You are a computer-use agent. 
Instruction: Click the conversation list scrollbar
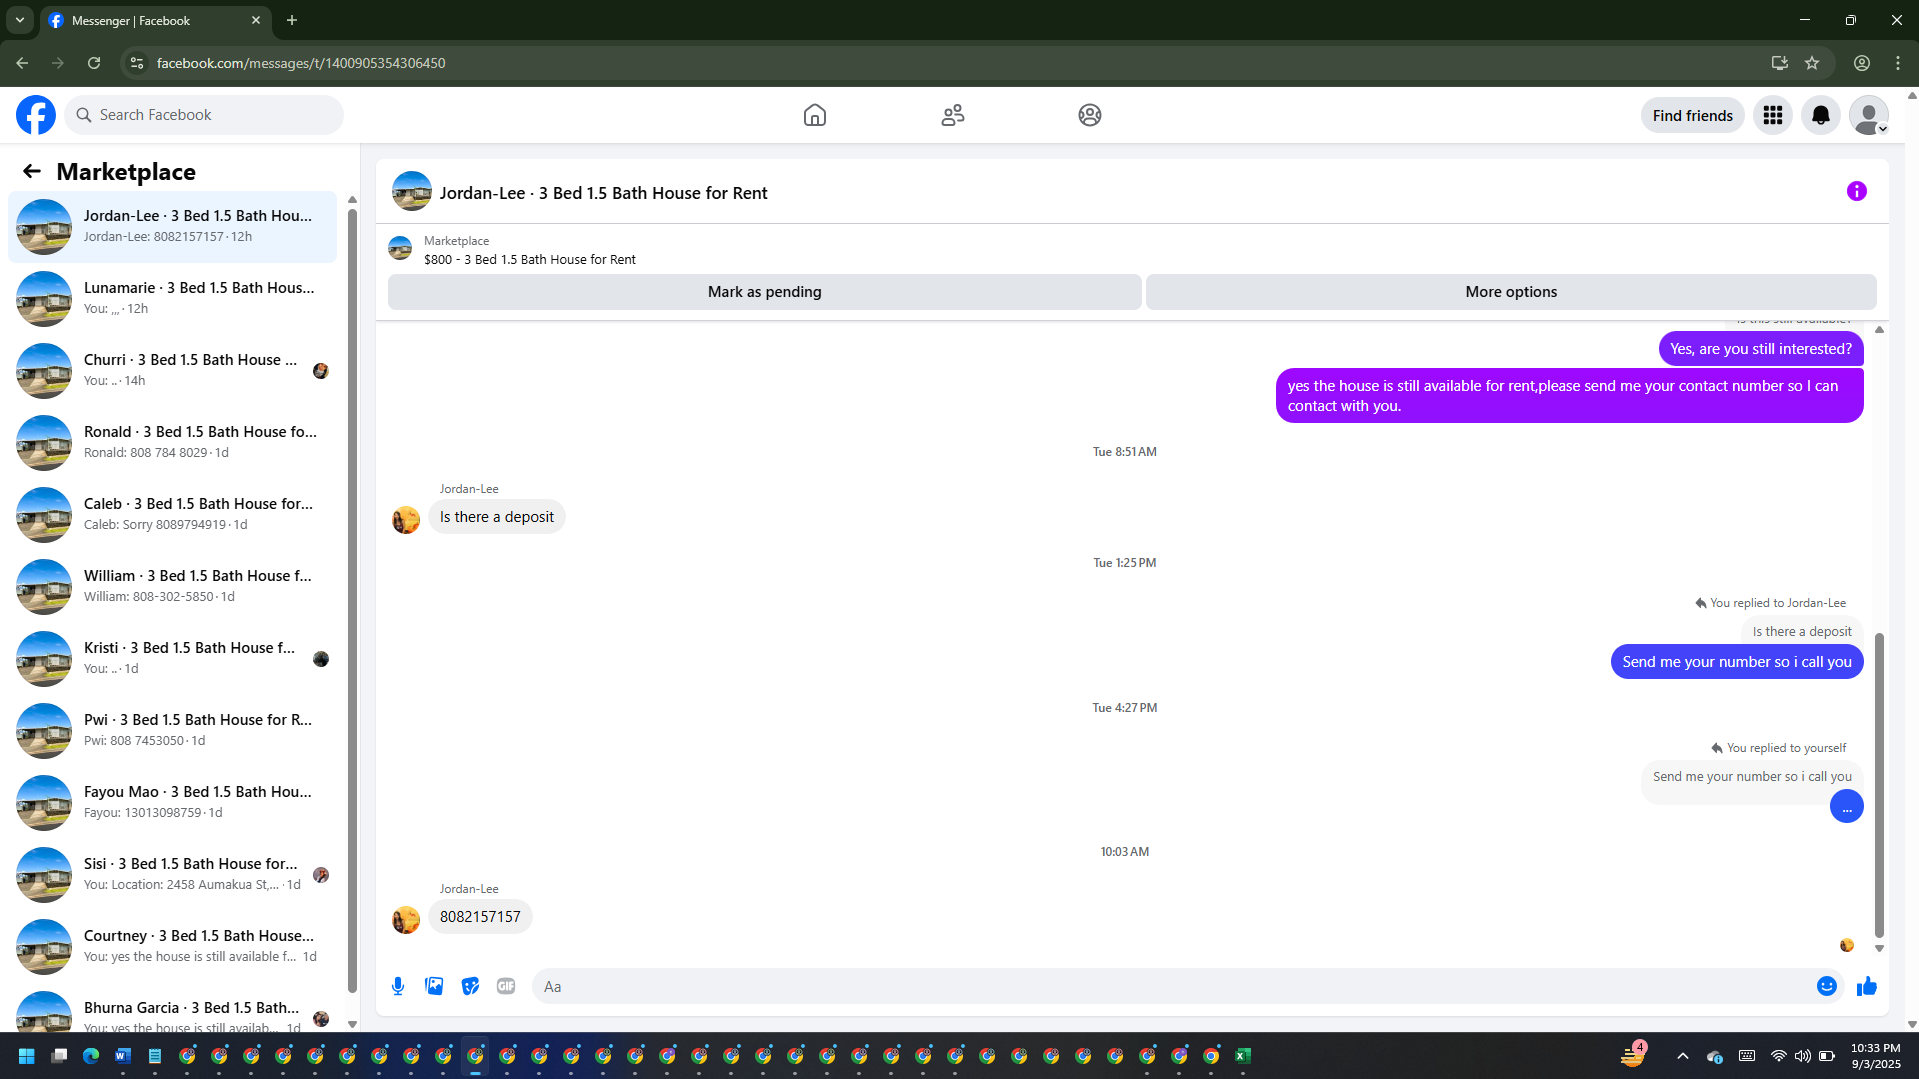tap(352, 600)
